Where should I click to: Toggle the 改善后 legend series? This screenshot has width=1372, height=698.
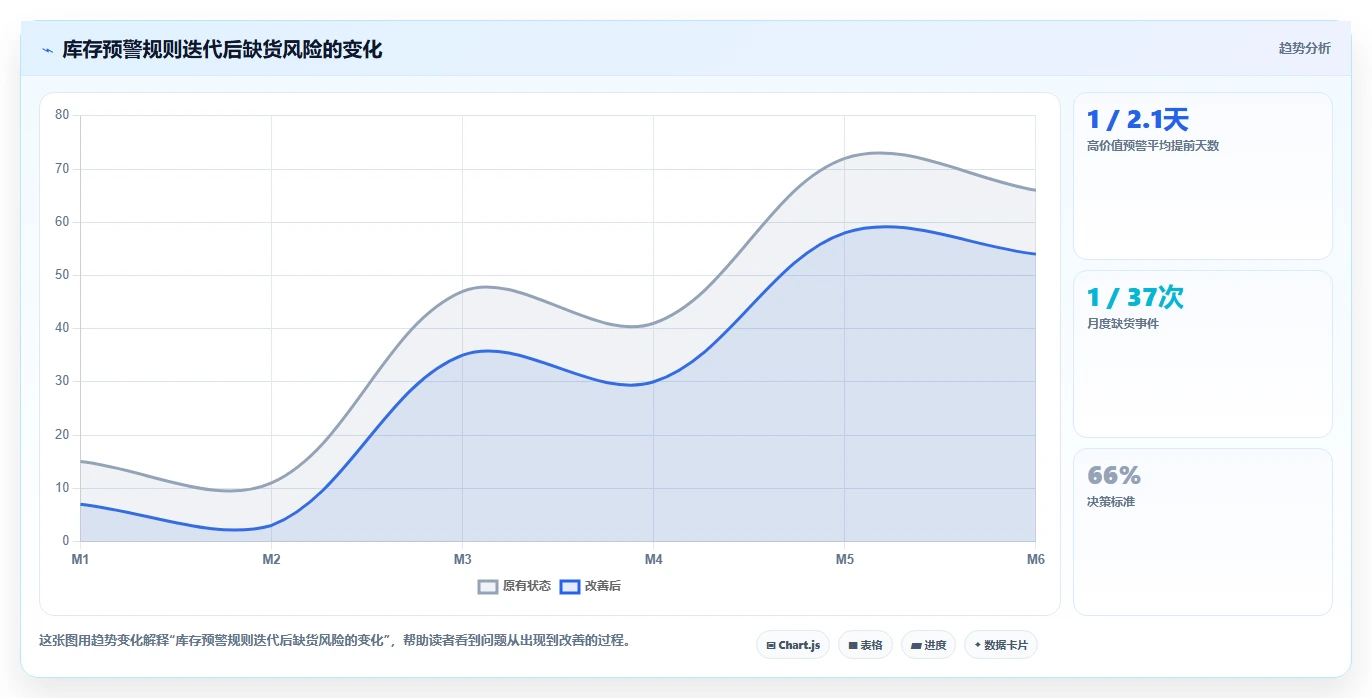pos(590,586)
